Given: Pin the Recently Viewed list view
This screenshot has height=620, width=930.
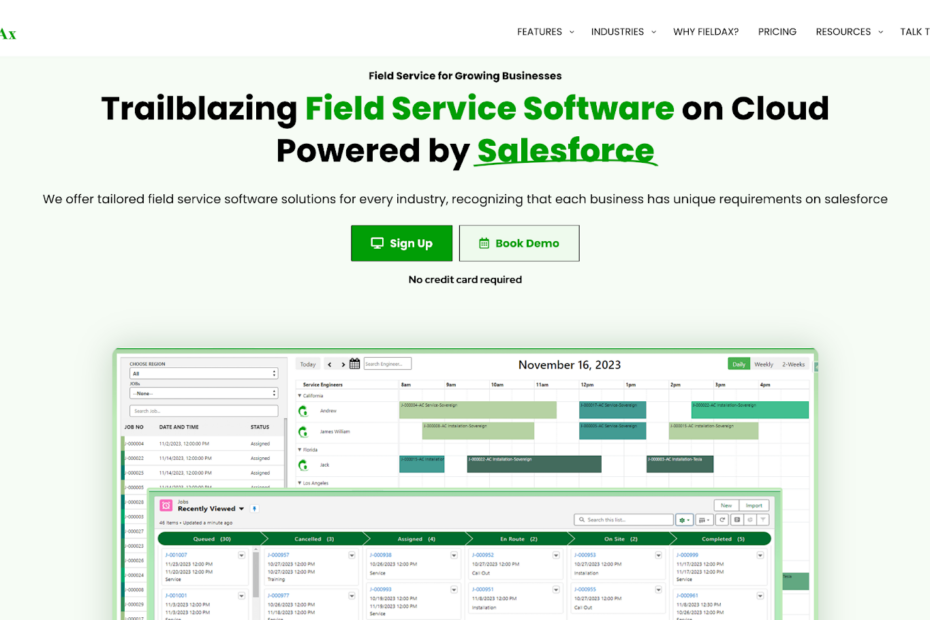Looking at the screenshot, I should [x=254, y=508].
